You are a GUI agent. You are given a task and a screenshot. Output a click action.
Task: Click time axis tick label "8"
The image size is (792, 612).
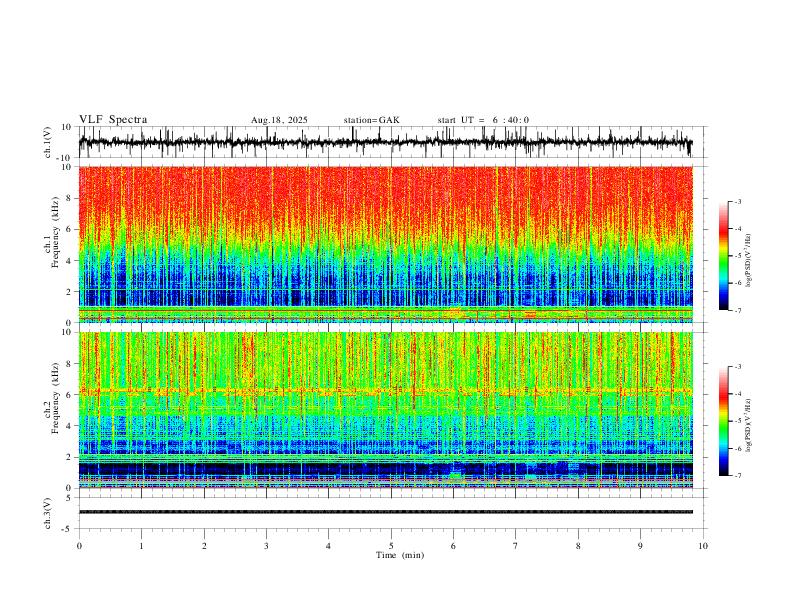(578, 546)
